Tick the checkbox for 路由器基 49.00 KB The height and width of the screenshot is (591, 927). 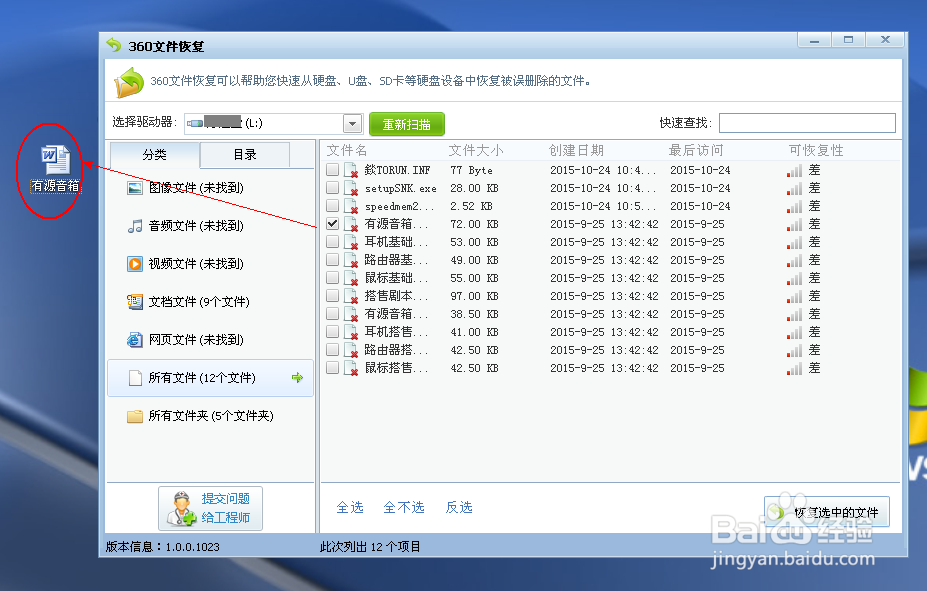pos(332,259)
